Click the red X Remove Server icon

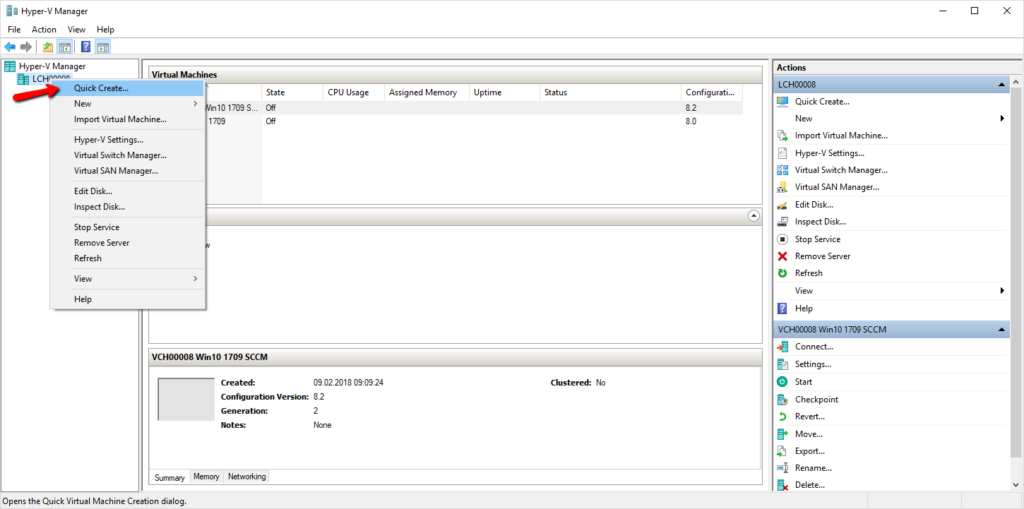782,256
